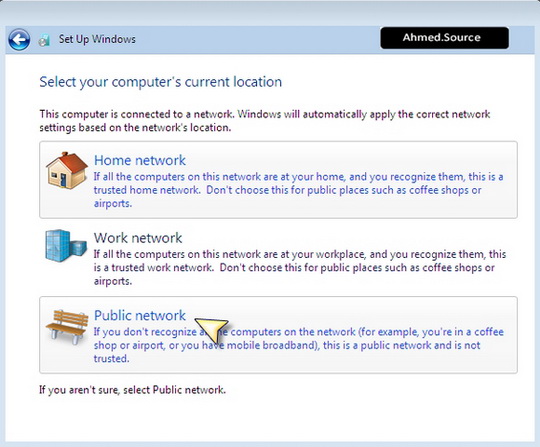The image size is (540, 447).
Task: Click the park bench icon for Public network
Action: coord(66,326)
